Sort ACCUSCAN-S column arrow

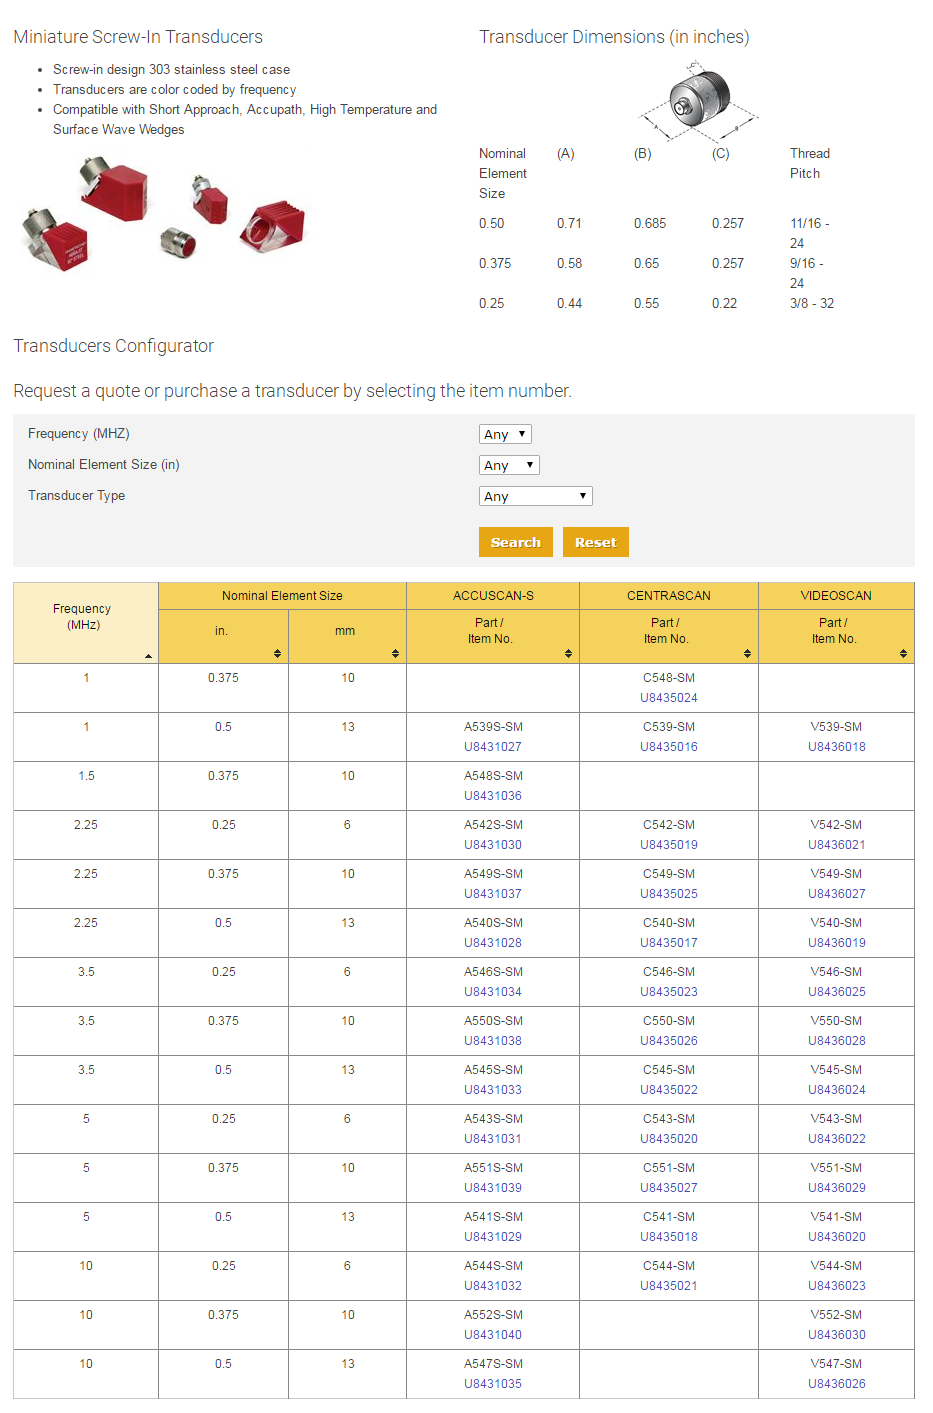pyautogui.click(x=568, y=653)
